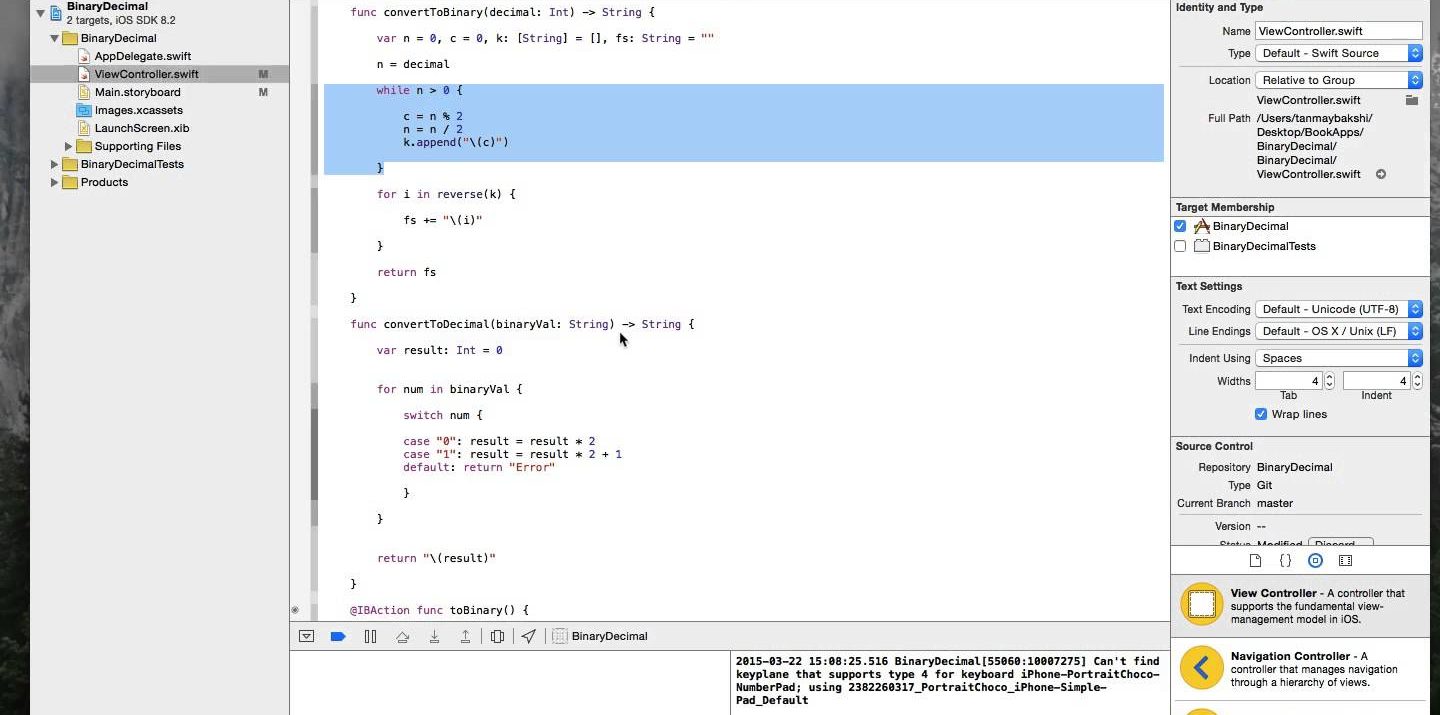Click the Step Over debug icon

pyautogui.click(x=402, y=636)
